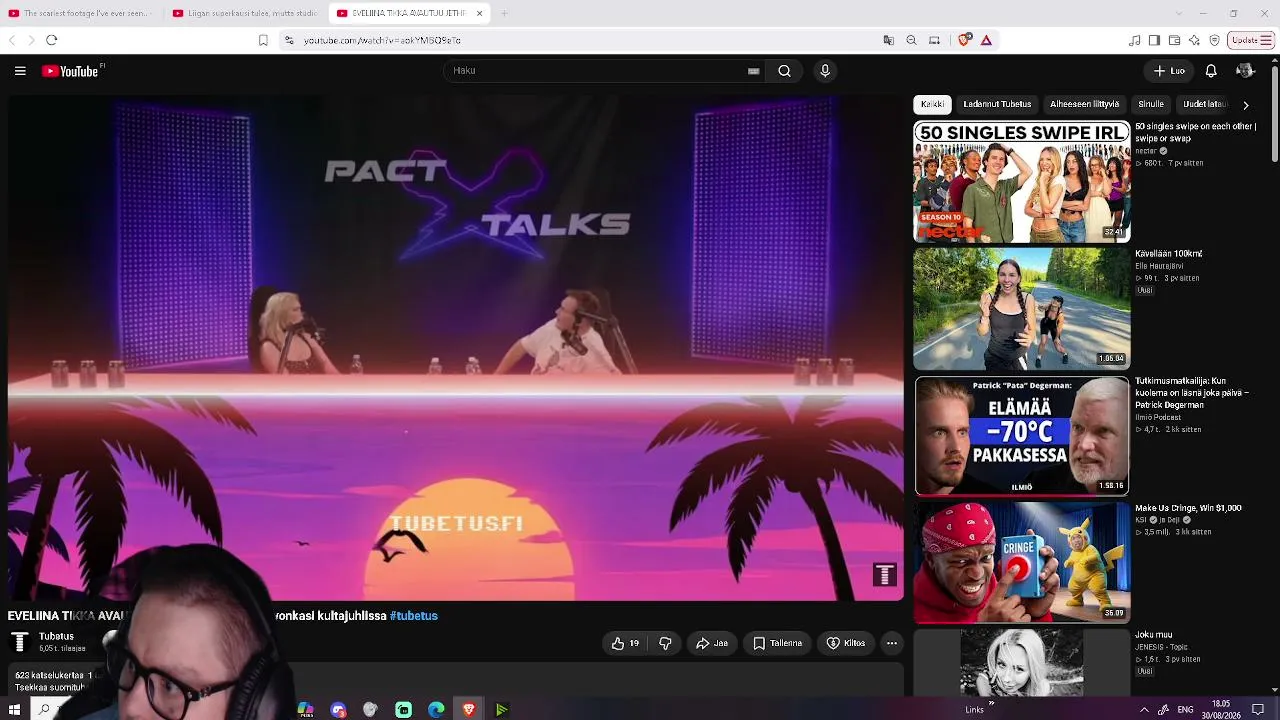Open the account avatar menu
Image resolution: width=1280 pixels, height=720 pixels.
1245,71
